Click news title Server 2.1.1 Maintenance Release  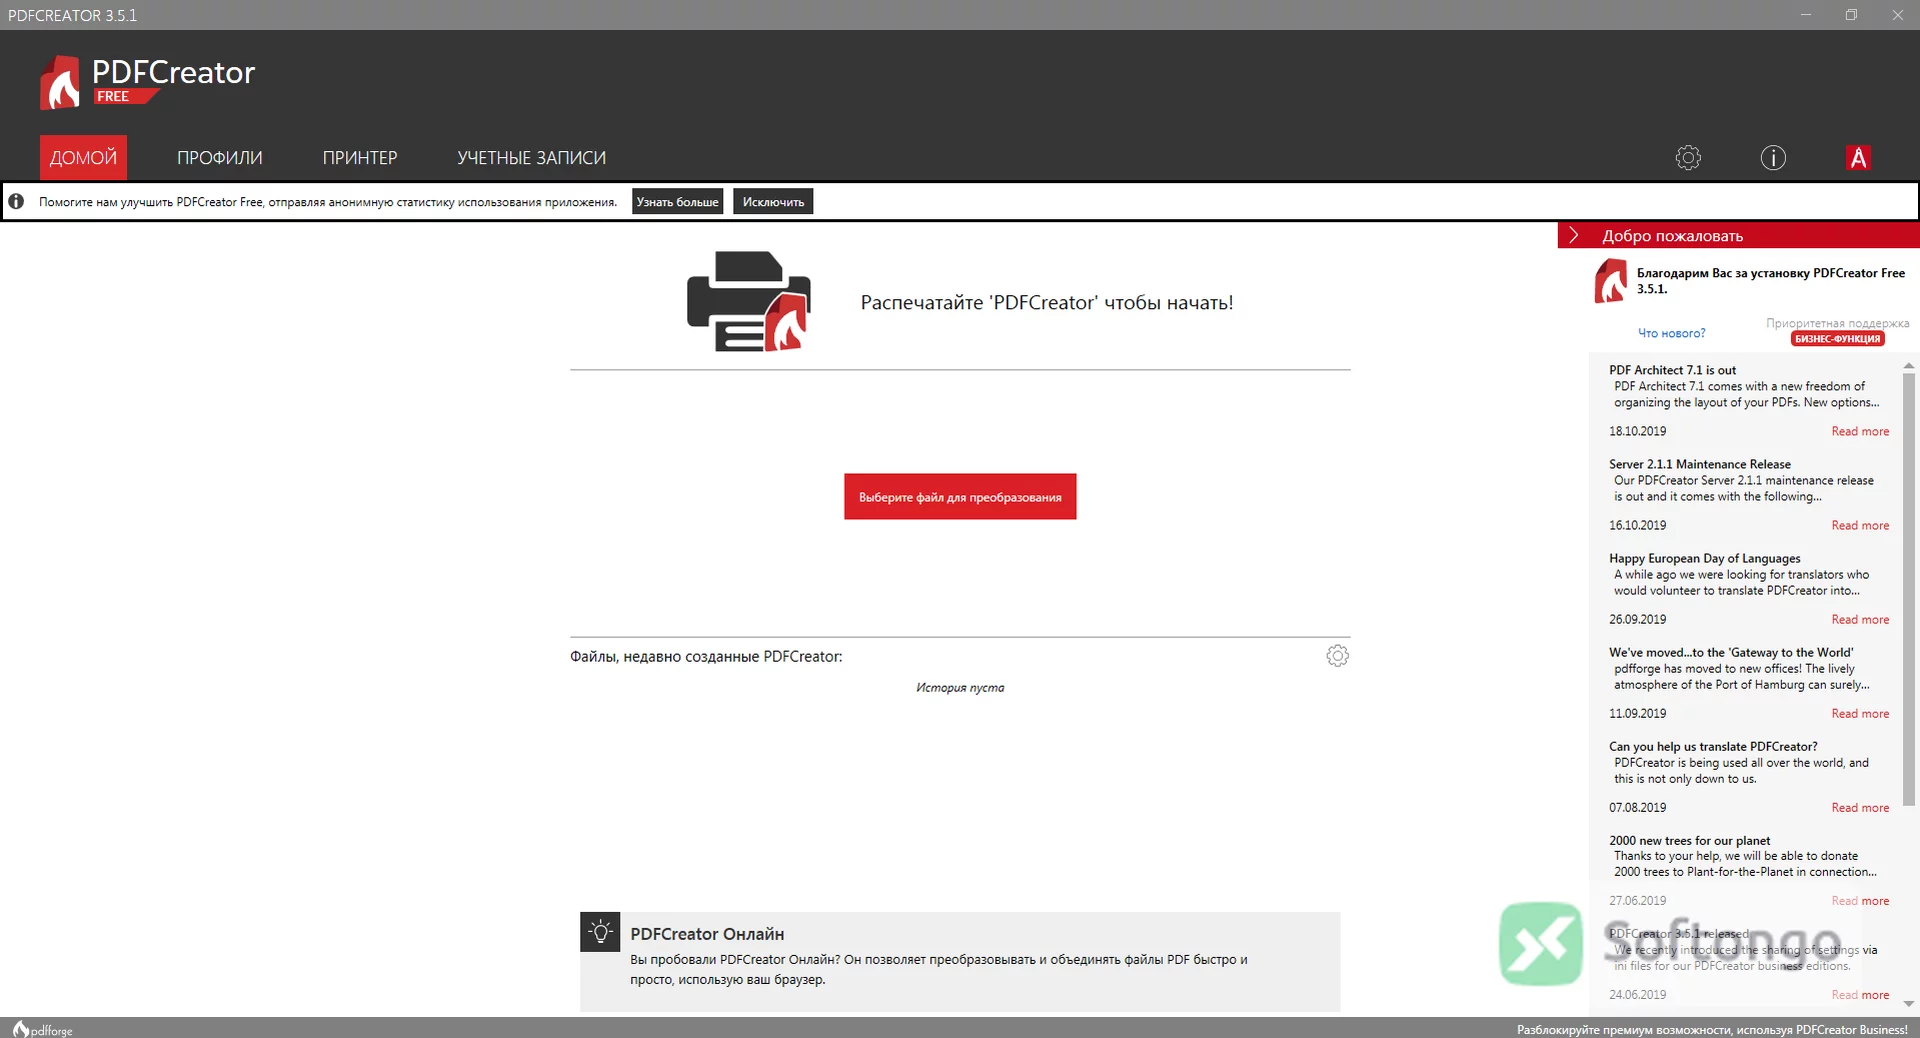click(x=1700, y=464)
